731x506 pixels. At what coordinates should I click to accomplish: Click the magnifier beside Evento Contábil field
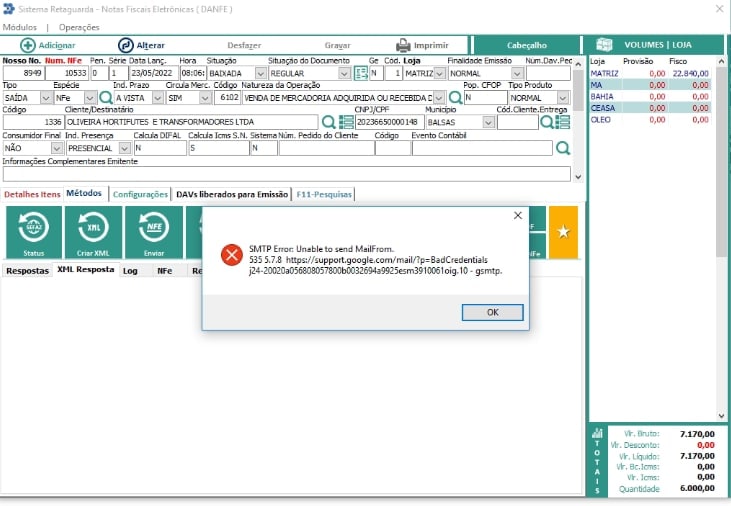pos(563,148)
